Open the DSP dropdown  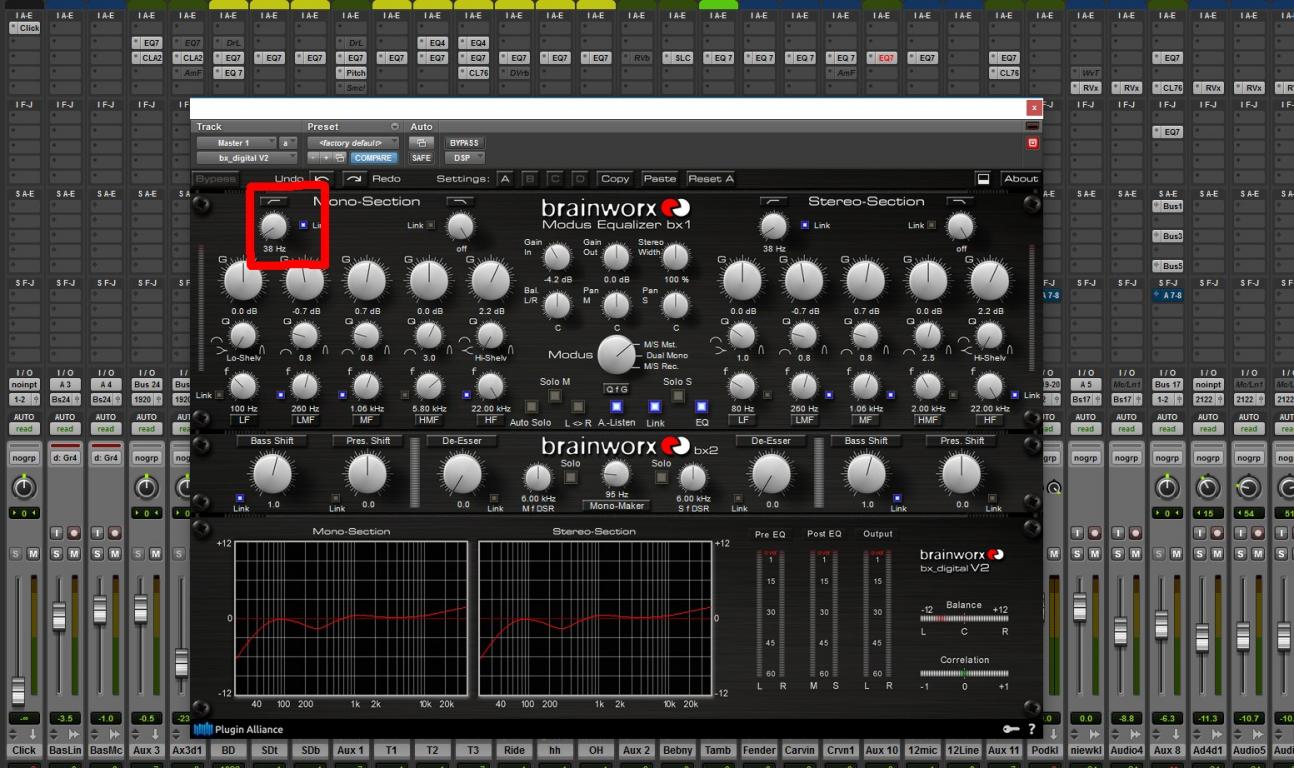[464, 158]
